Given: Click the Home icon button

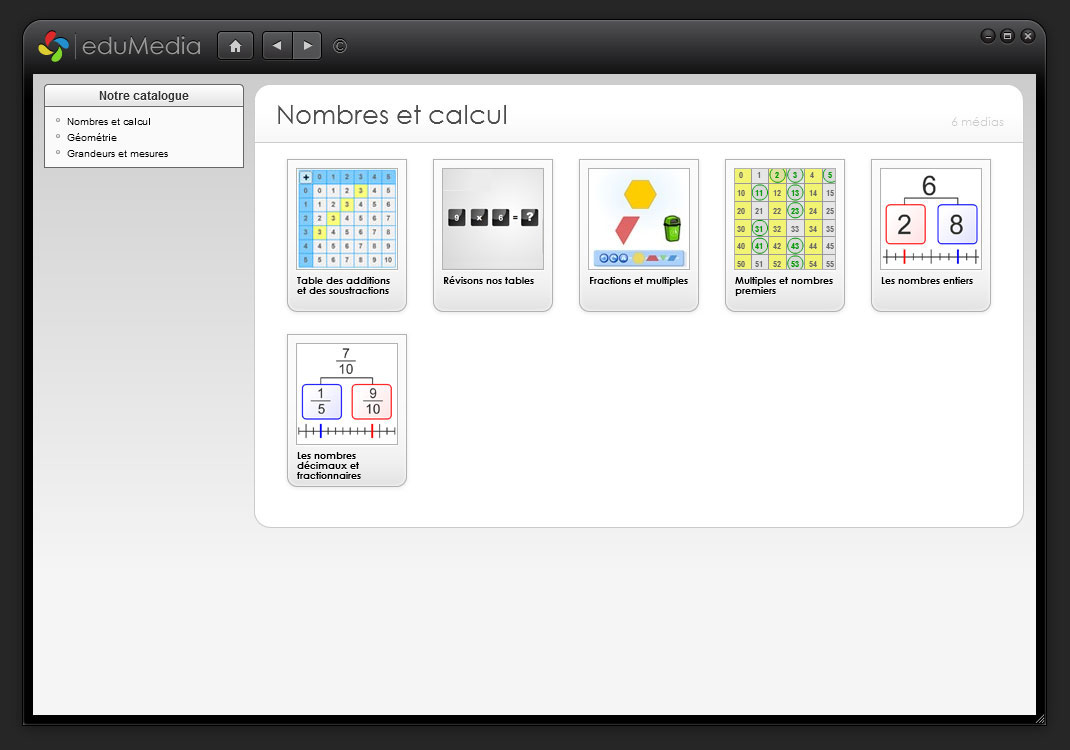Looking at the screenshot, I should pos(235,46).
